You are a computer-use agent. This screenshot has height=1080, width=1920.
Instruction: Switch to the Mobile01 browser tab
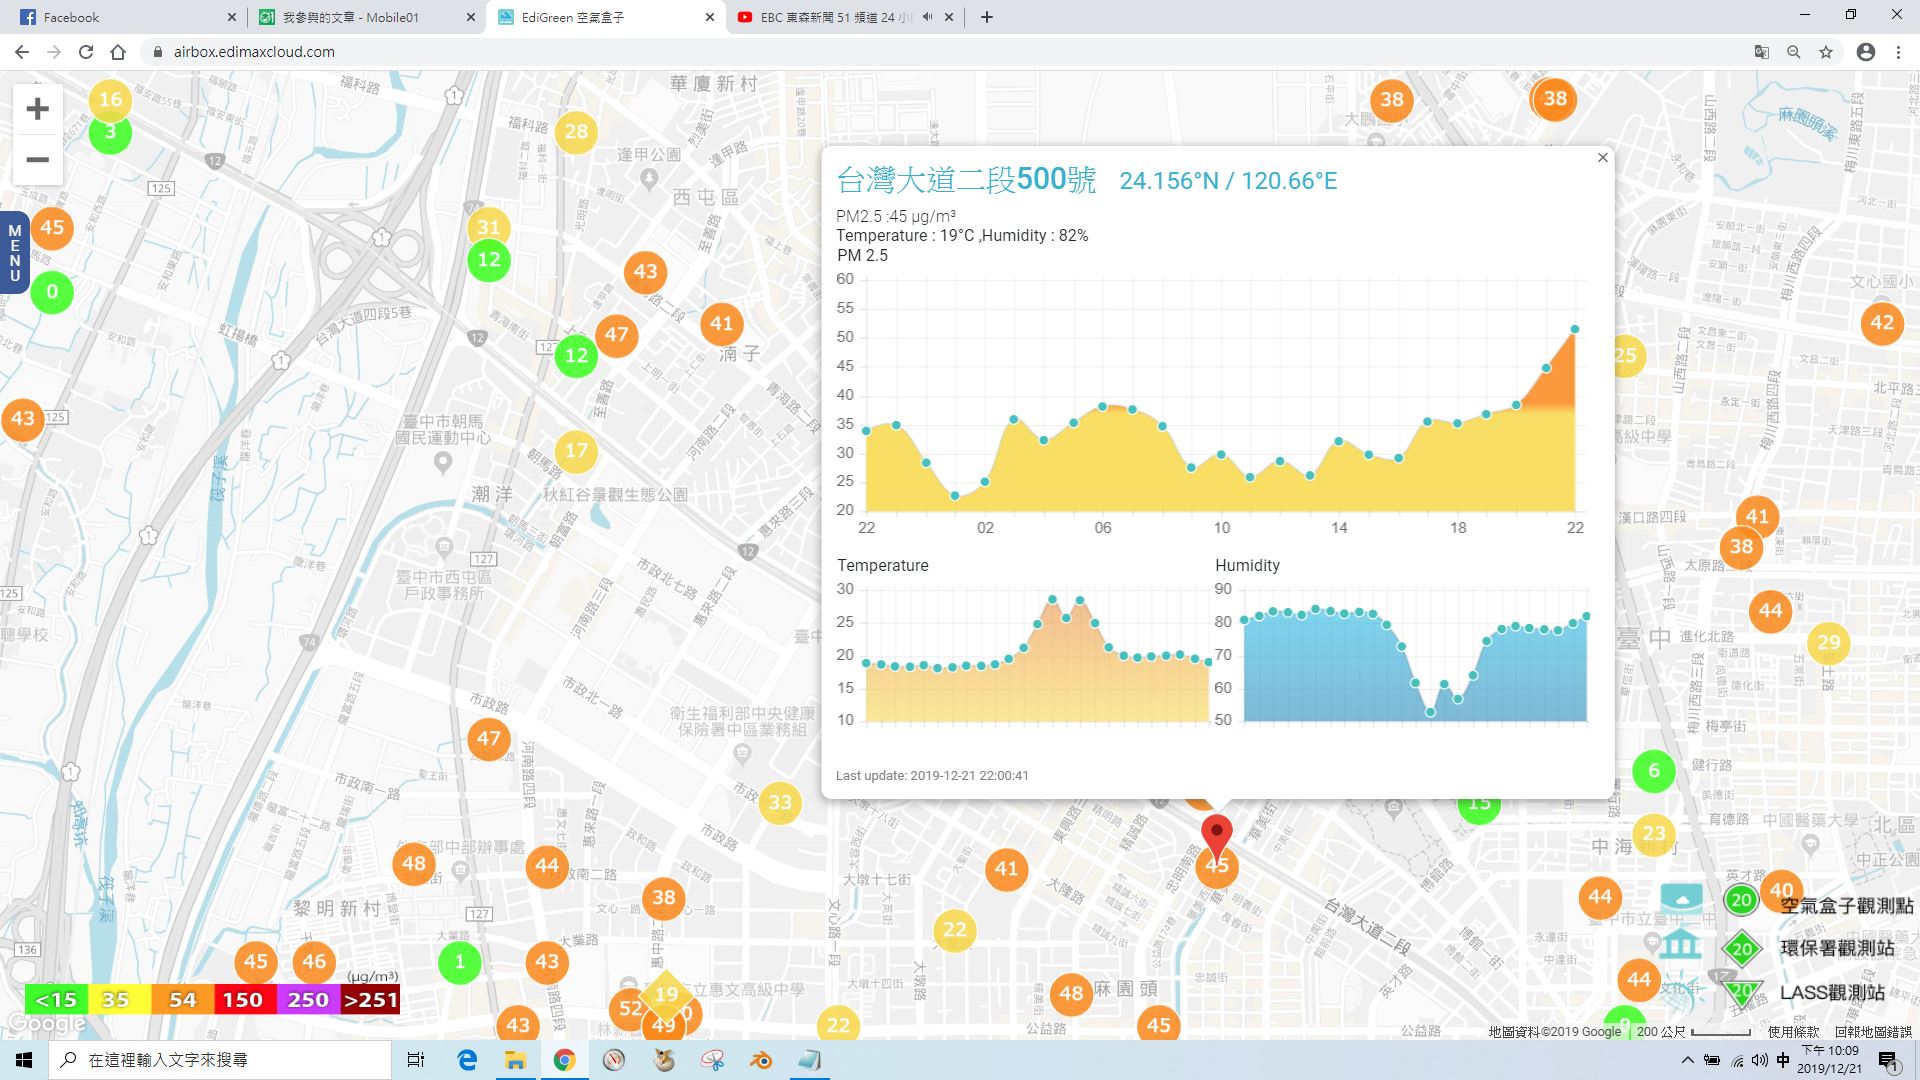click(365, 17)
